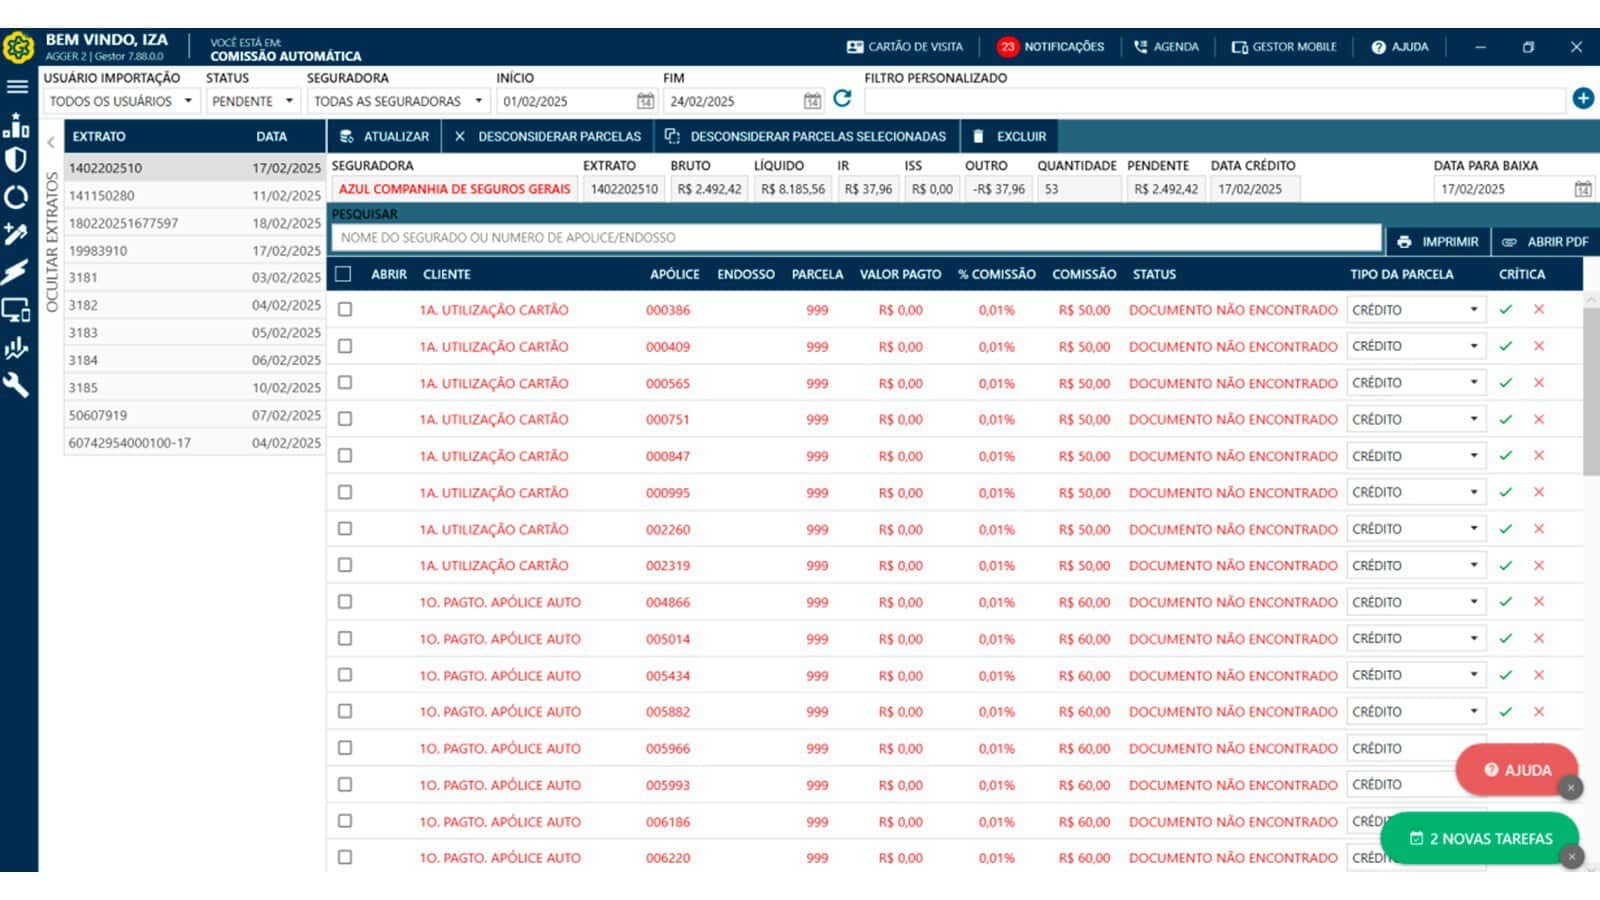Open the STATUS Pendente dropdown
The image size is (1600, 900).
[253, 101]
